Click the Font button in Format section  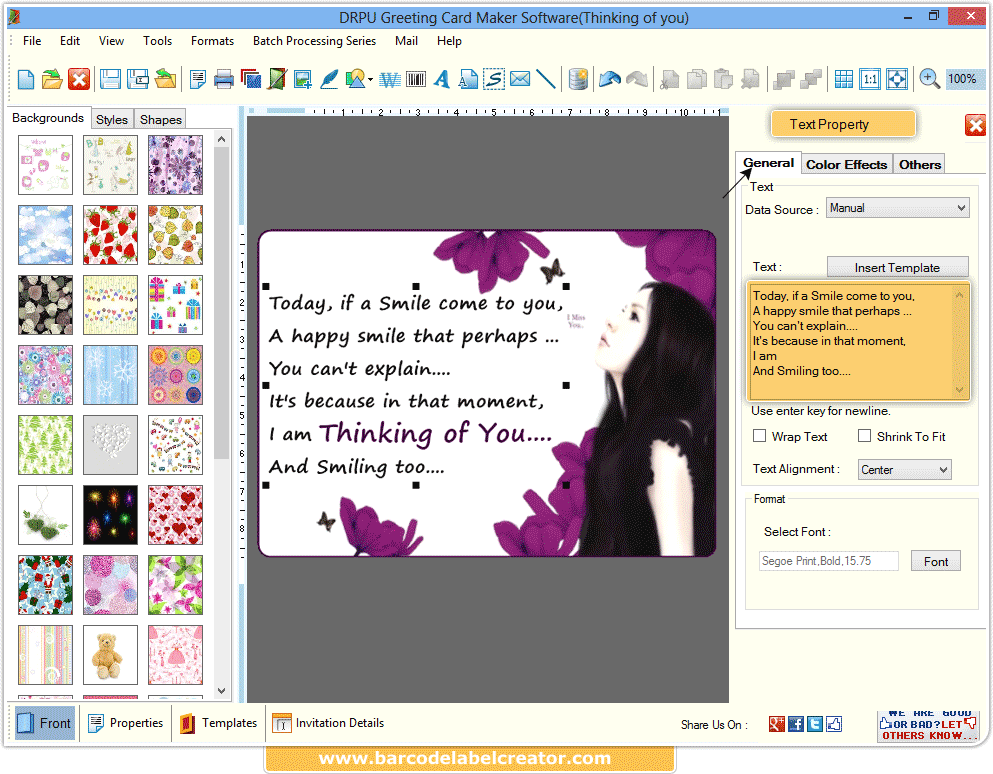coord(935,561)
